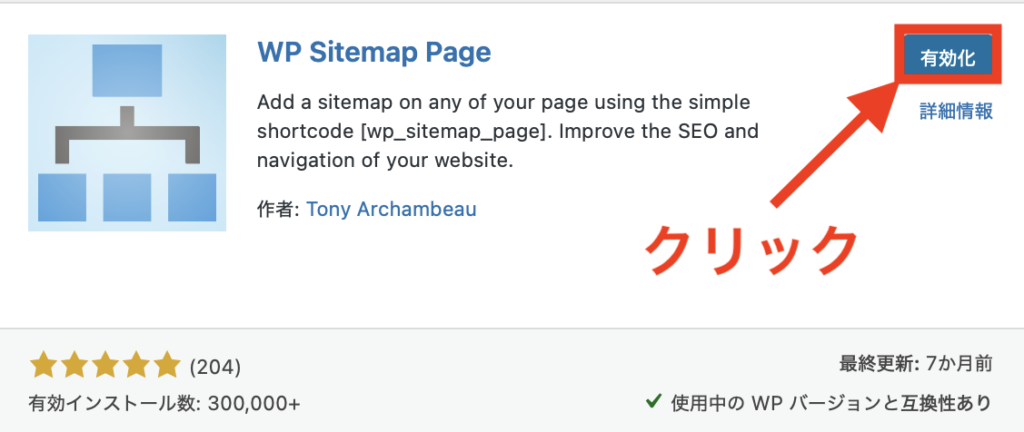This screenshot has width=1024, height=432.
Task: Click the plugin description paragraph
Action: 507,132
